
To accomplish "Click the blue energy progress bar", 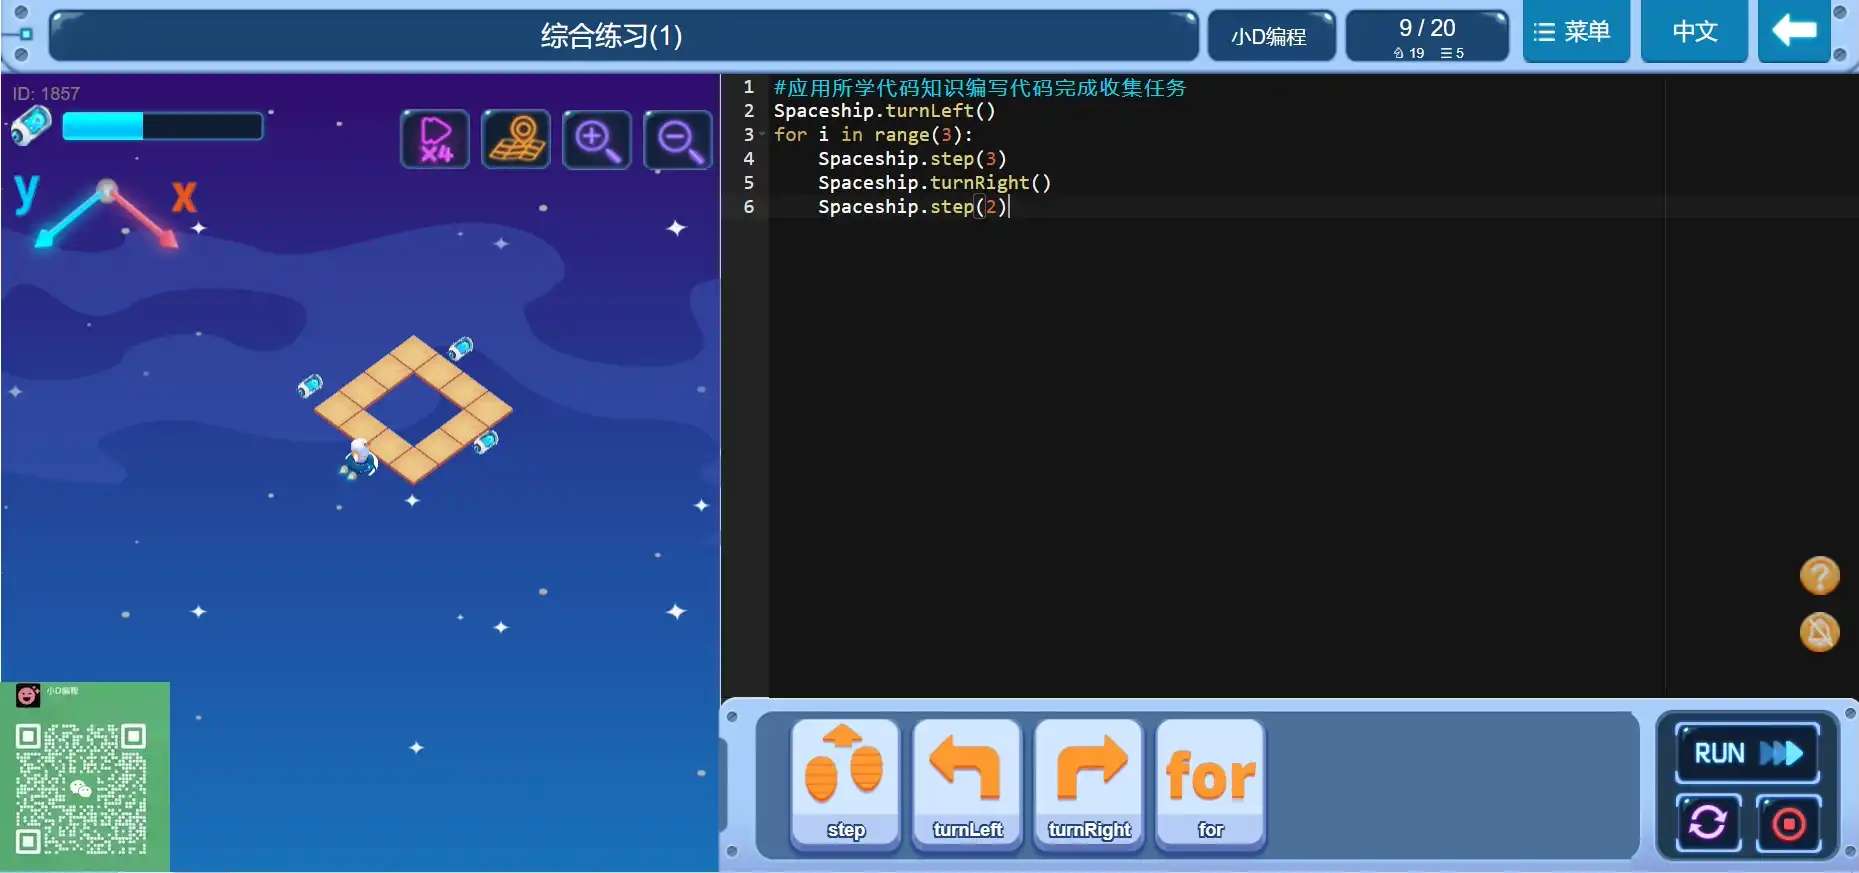I will click(162, 126).
